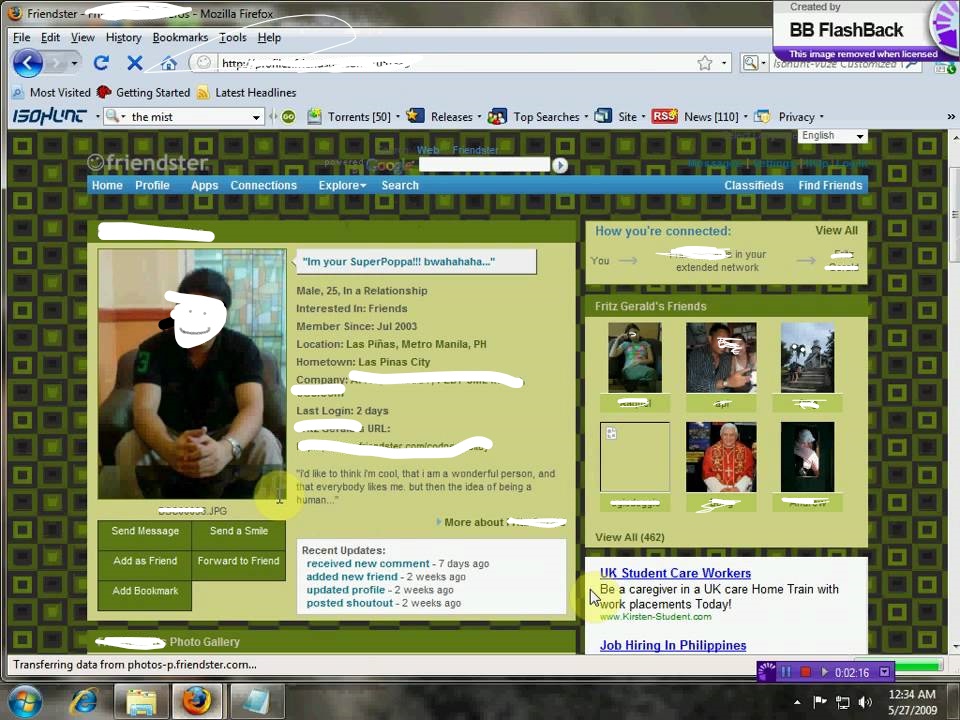Viewport: 960px width, 720px height.
Task: Open the Latest Headlines feed bookmark
Action: pos(247,92)
